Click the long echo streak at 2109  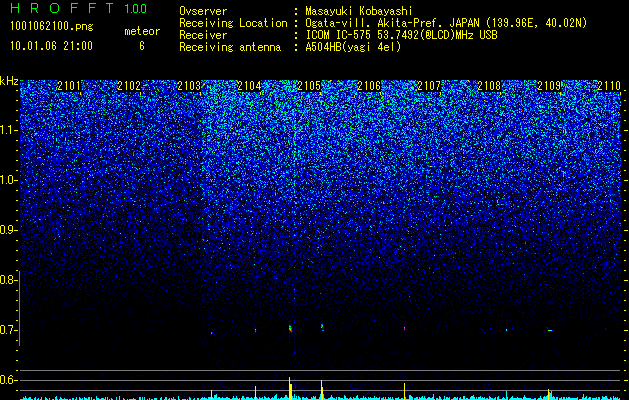coord(550,330)
